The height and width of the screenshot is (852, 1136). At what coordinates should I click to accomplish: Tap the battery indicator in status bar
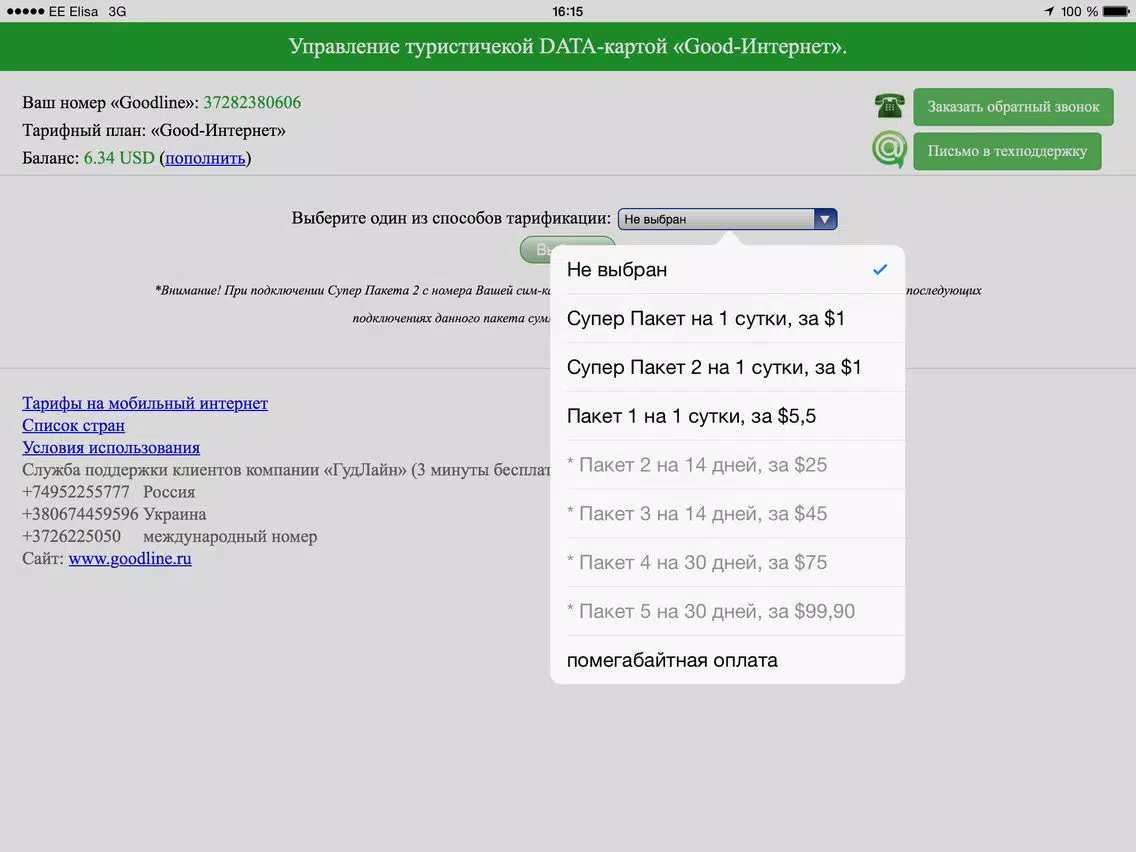click(x=1116, y=12)
